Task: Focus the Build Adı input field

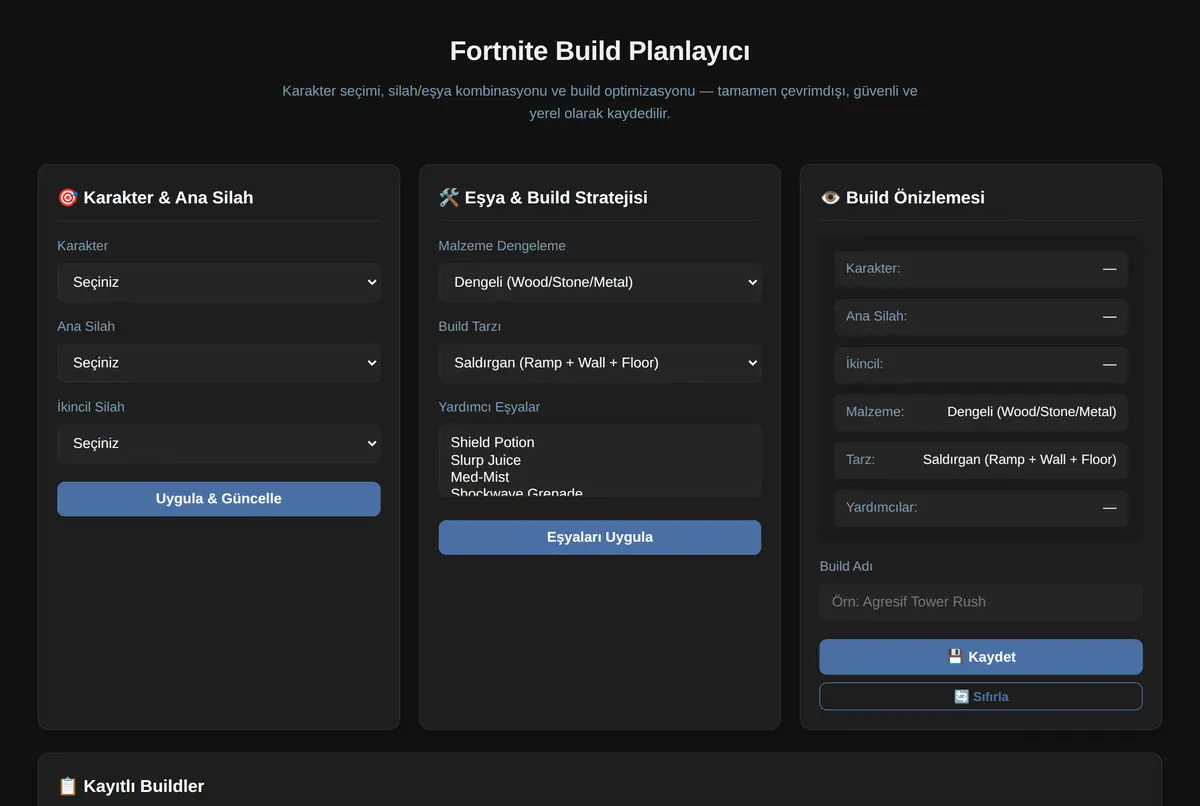Action: 980,602
